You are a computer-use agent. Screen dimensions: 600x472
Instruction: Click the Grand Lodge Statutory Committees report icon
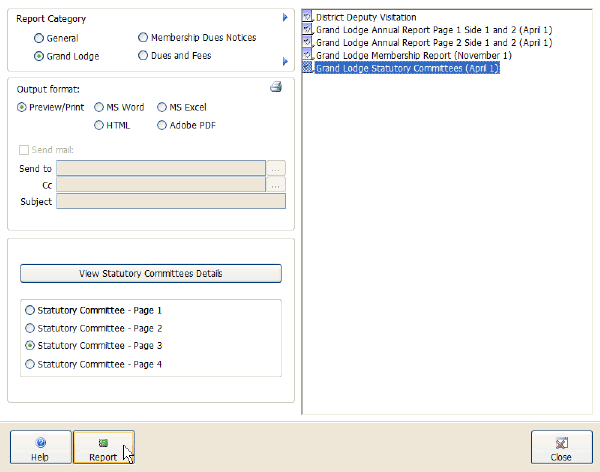coord(308,68)
